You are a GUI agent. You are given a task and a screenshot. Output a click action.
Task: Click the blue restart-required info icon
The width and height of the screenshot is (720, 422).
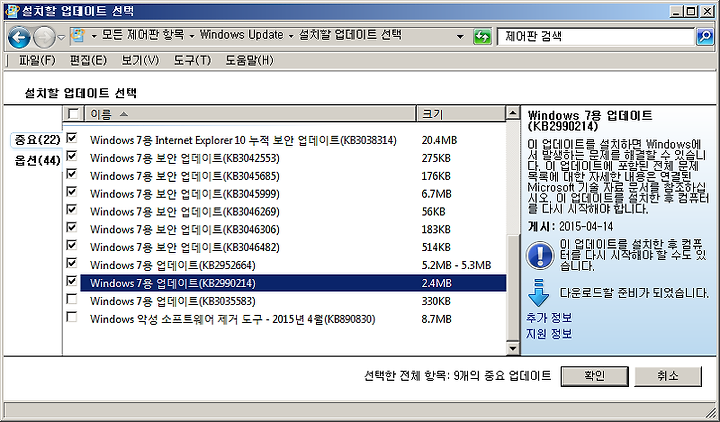[540, 255]
